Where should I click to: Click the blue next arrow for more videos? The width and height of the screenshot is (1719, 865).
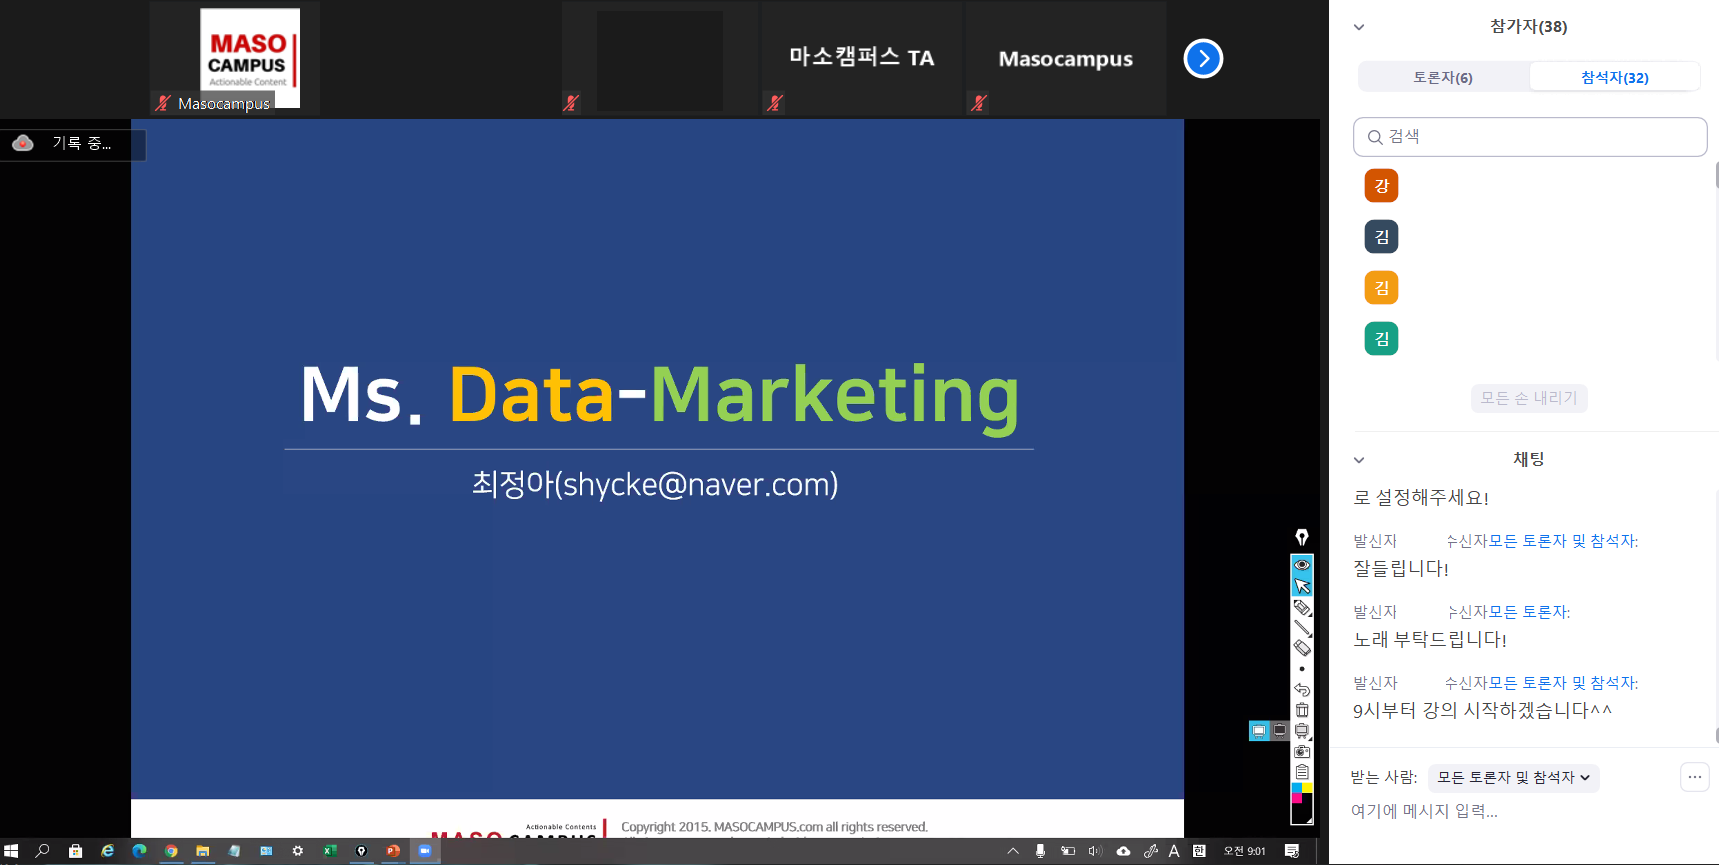tap(1203, 58)
